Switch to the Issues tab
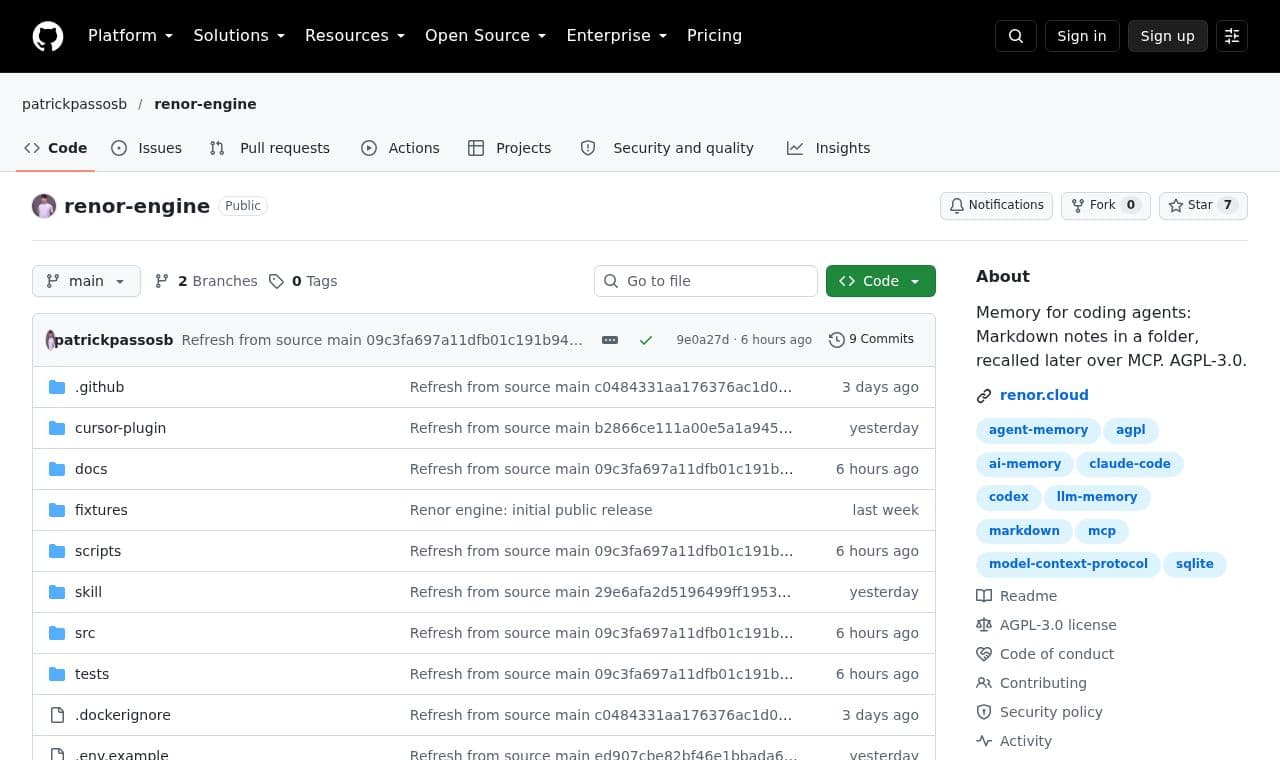Viewport: 1280px width, 760px height. click(147, 148)
